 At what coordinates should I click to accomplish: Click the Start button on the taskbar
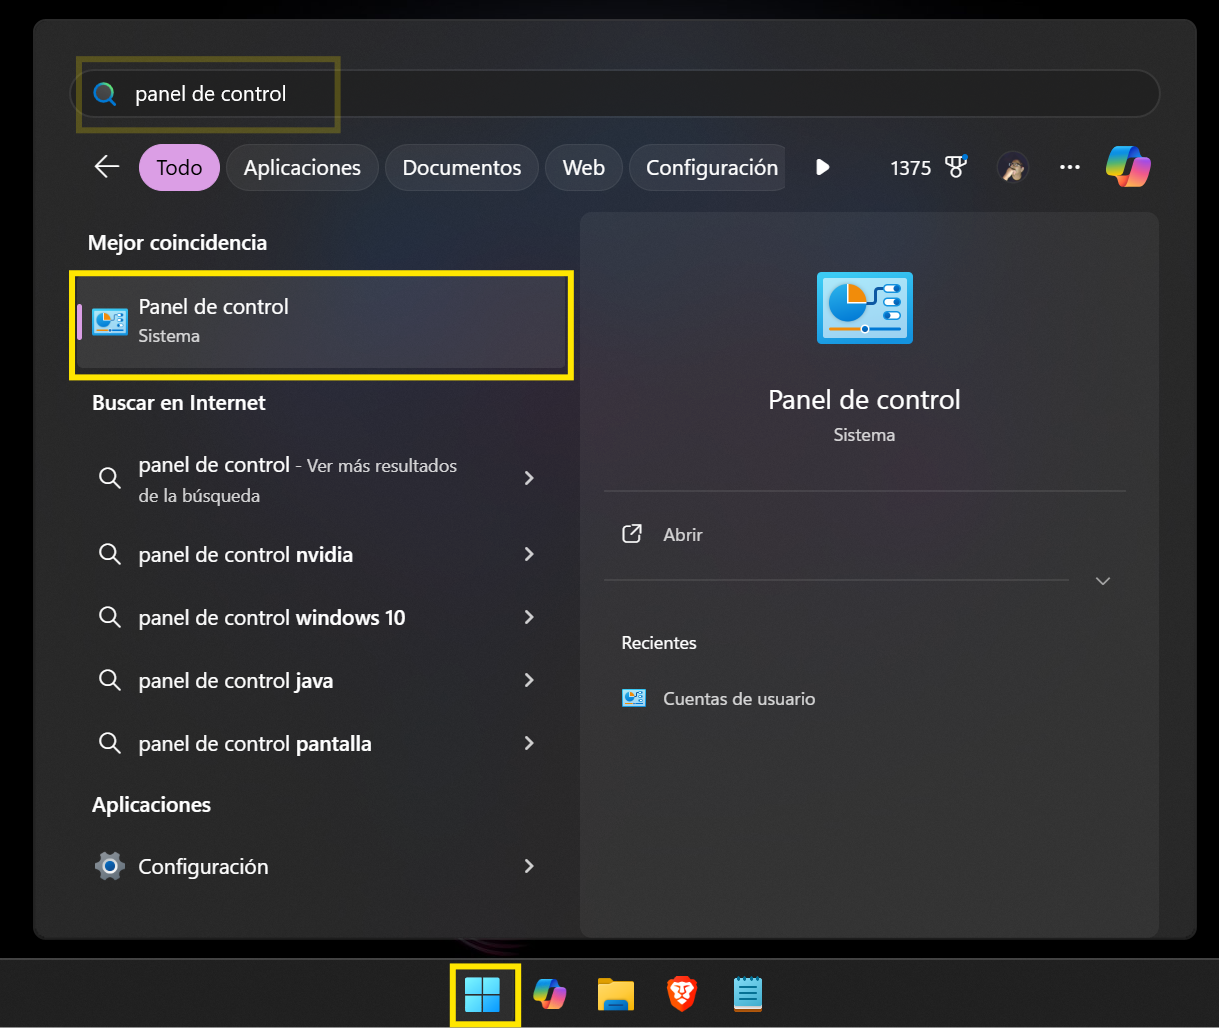[x=485, y=994]
